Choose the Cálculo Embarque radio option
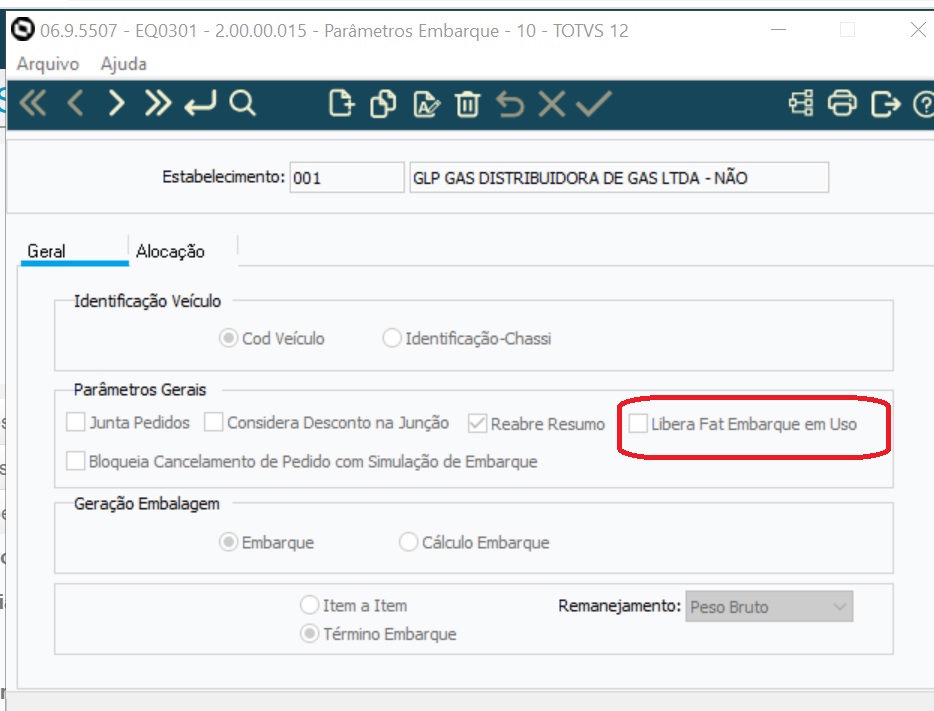The image size is (934, 711). click(x=408, y=543)
